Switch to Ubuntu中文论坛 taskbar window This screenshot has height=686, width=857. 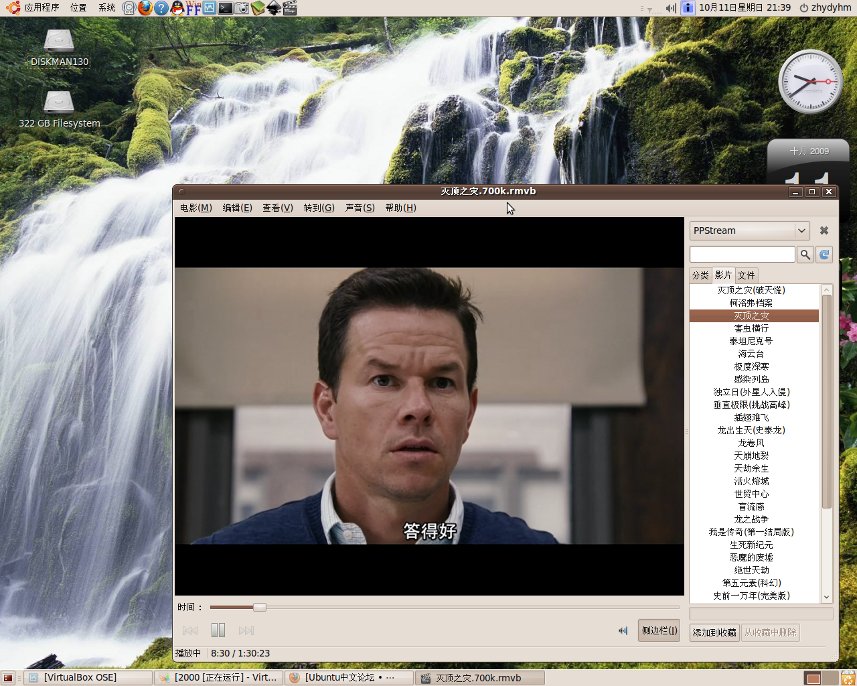(x=349, y=678)
